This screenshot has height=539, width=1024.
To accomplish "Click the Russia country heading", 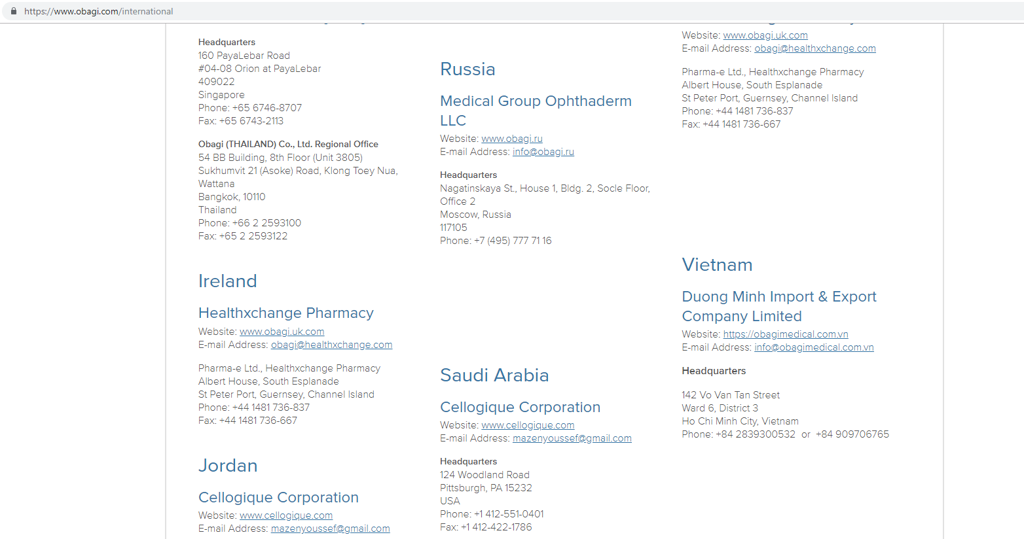I will [x=467, y=69].
